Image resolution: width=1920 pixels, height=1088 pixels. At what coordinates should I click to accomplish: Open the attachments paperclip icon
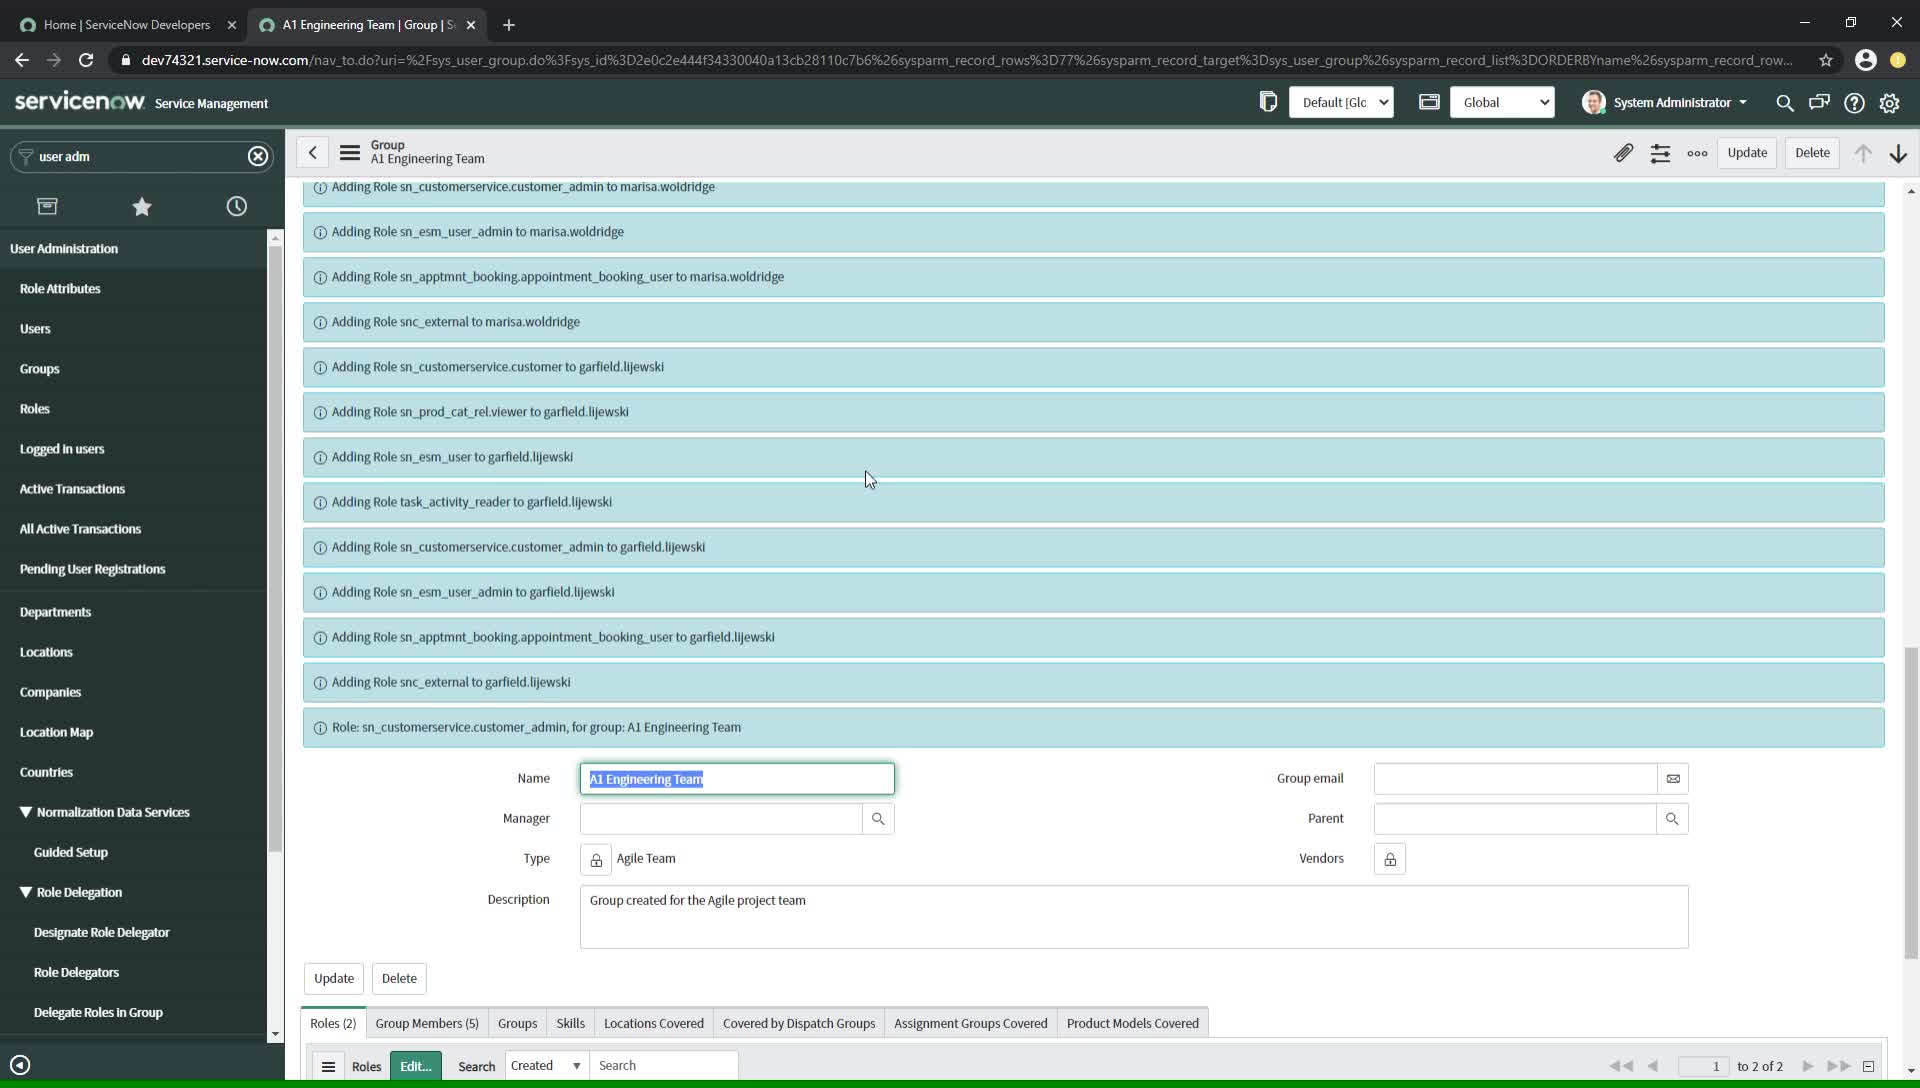tap(1623, 153)
